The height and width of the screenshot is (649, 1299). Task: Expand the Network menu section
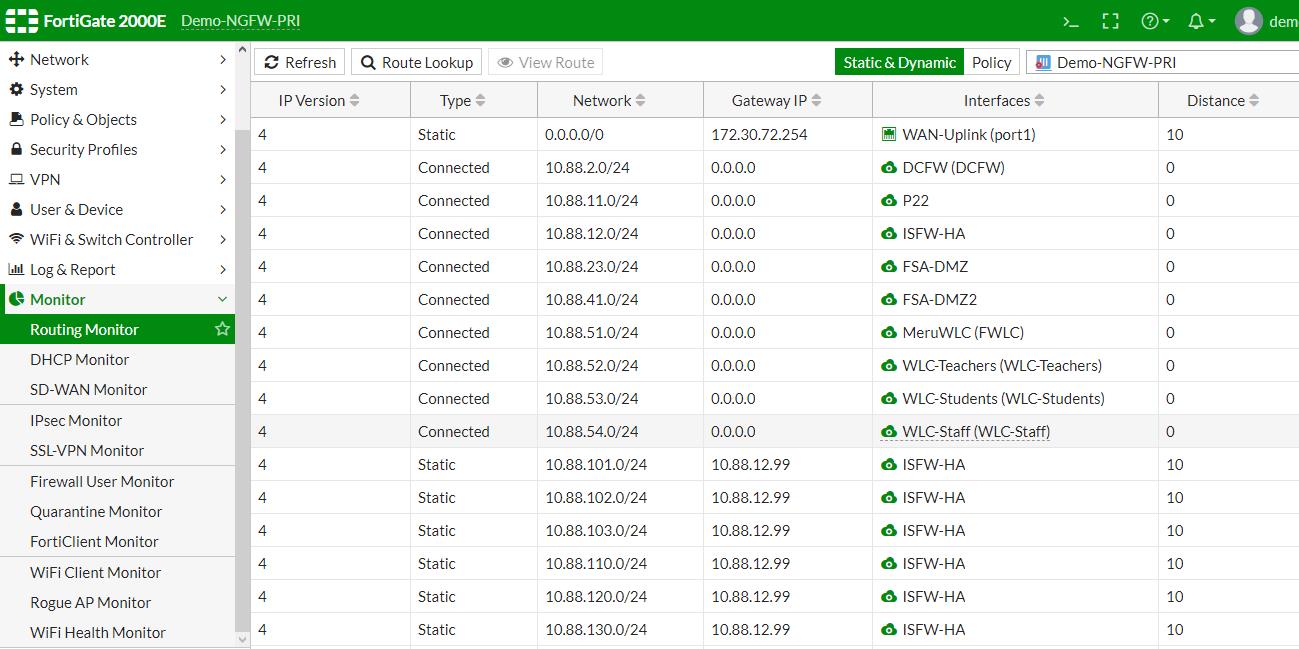tap(117, 60)
